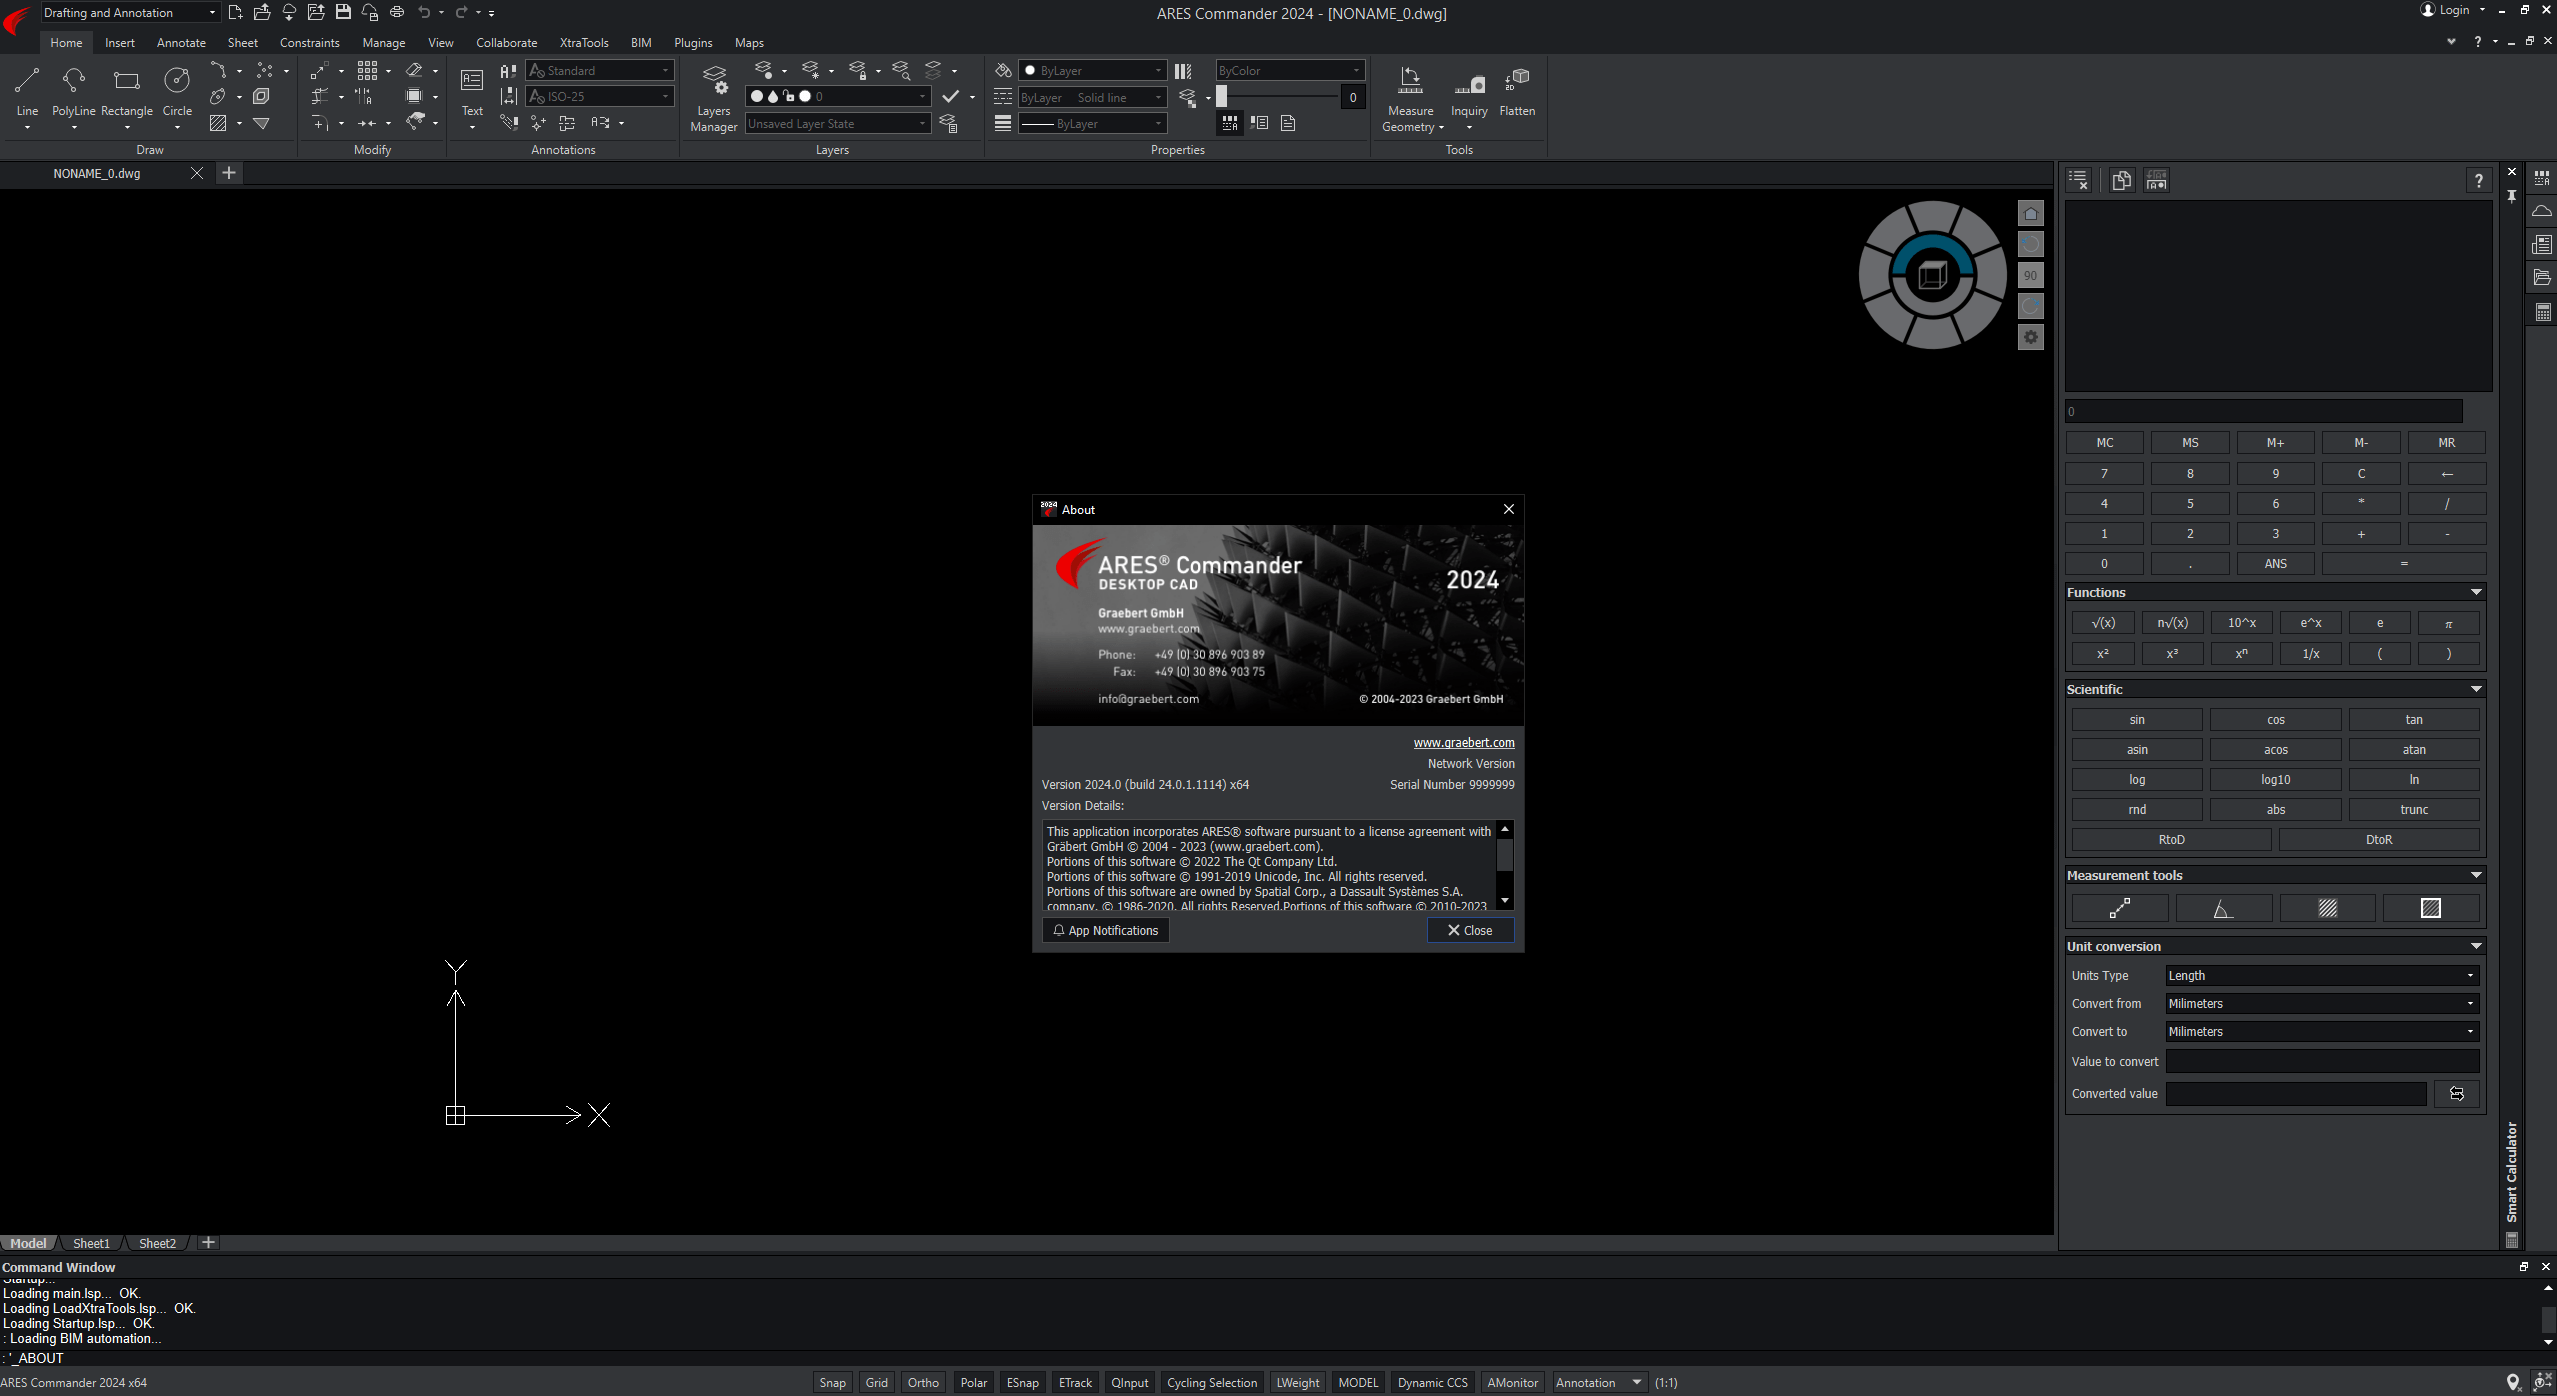Toggle Dynamic CCS
The image size is (2557, 1396).
pos(1433,1383)
